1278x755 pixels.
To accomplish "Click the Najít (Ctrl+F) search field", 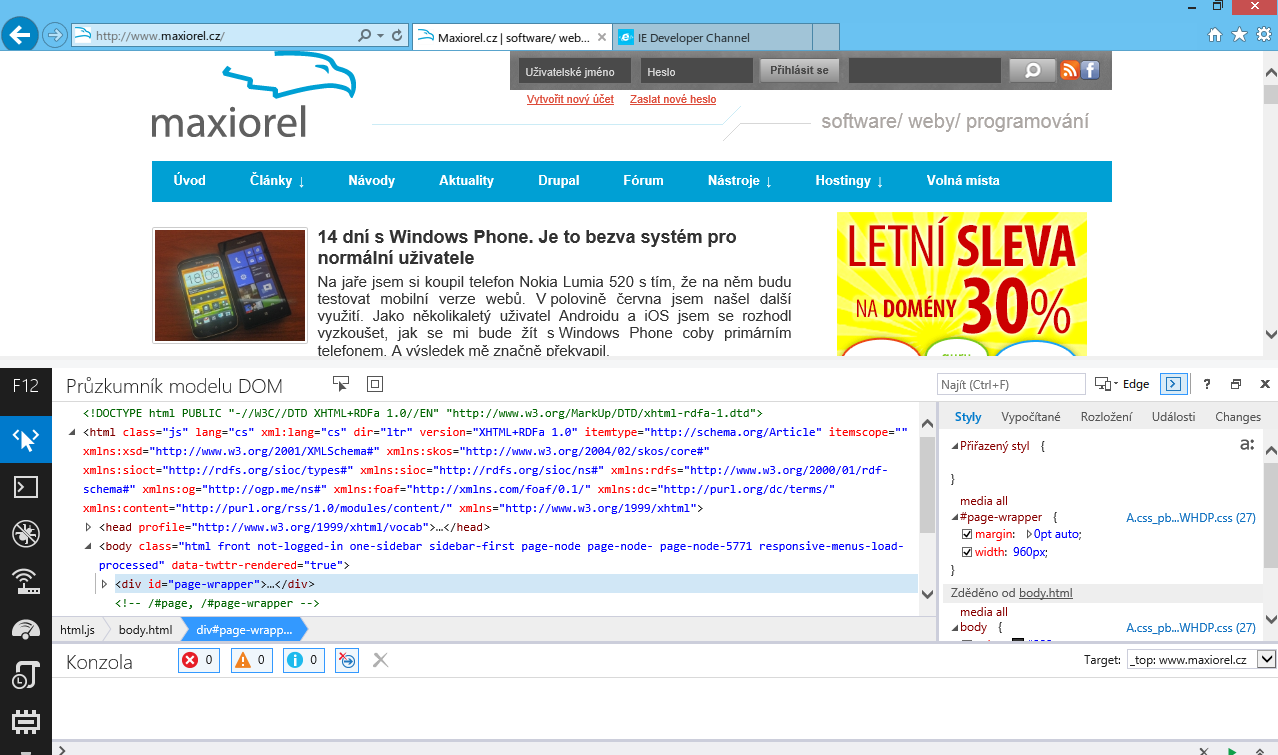I will [1011, 384].
